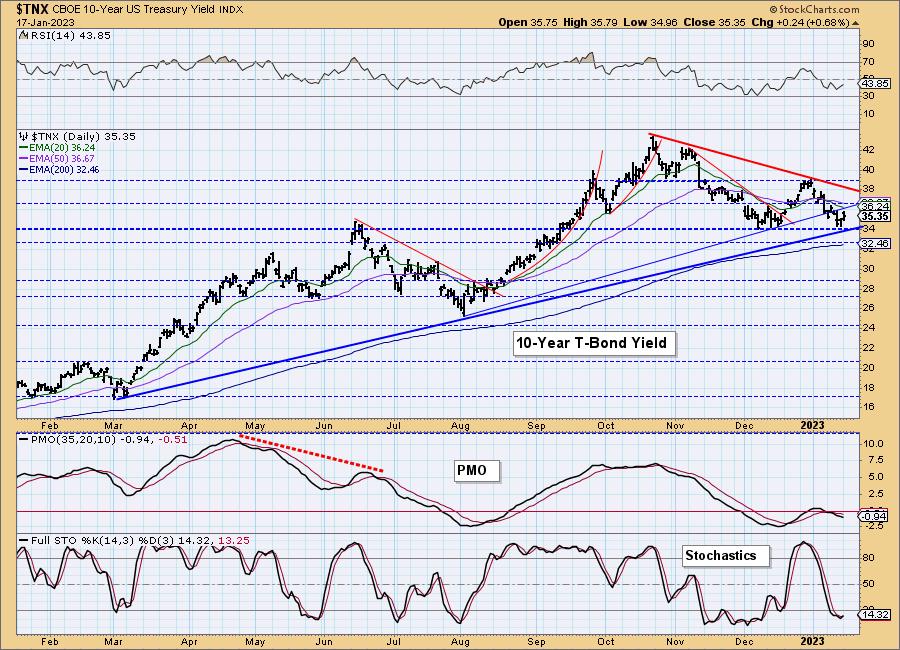
Task: Click the 'Close 35.35' header value
Action: point(714,22)
